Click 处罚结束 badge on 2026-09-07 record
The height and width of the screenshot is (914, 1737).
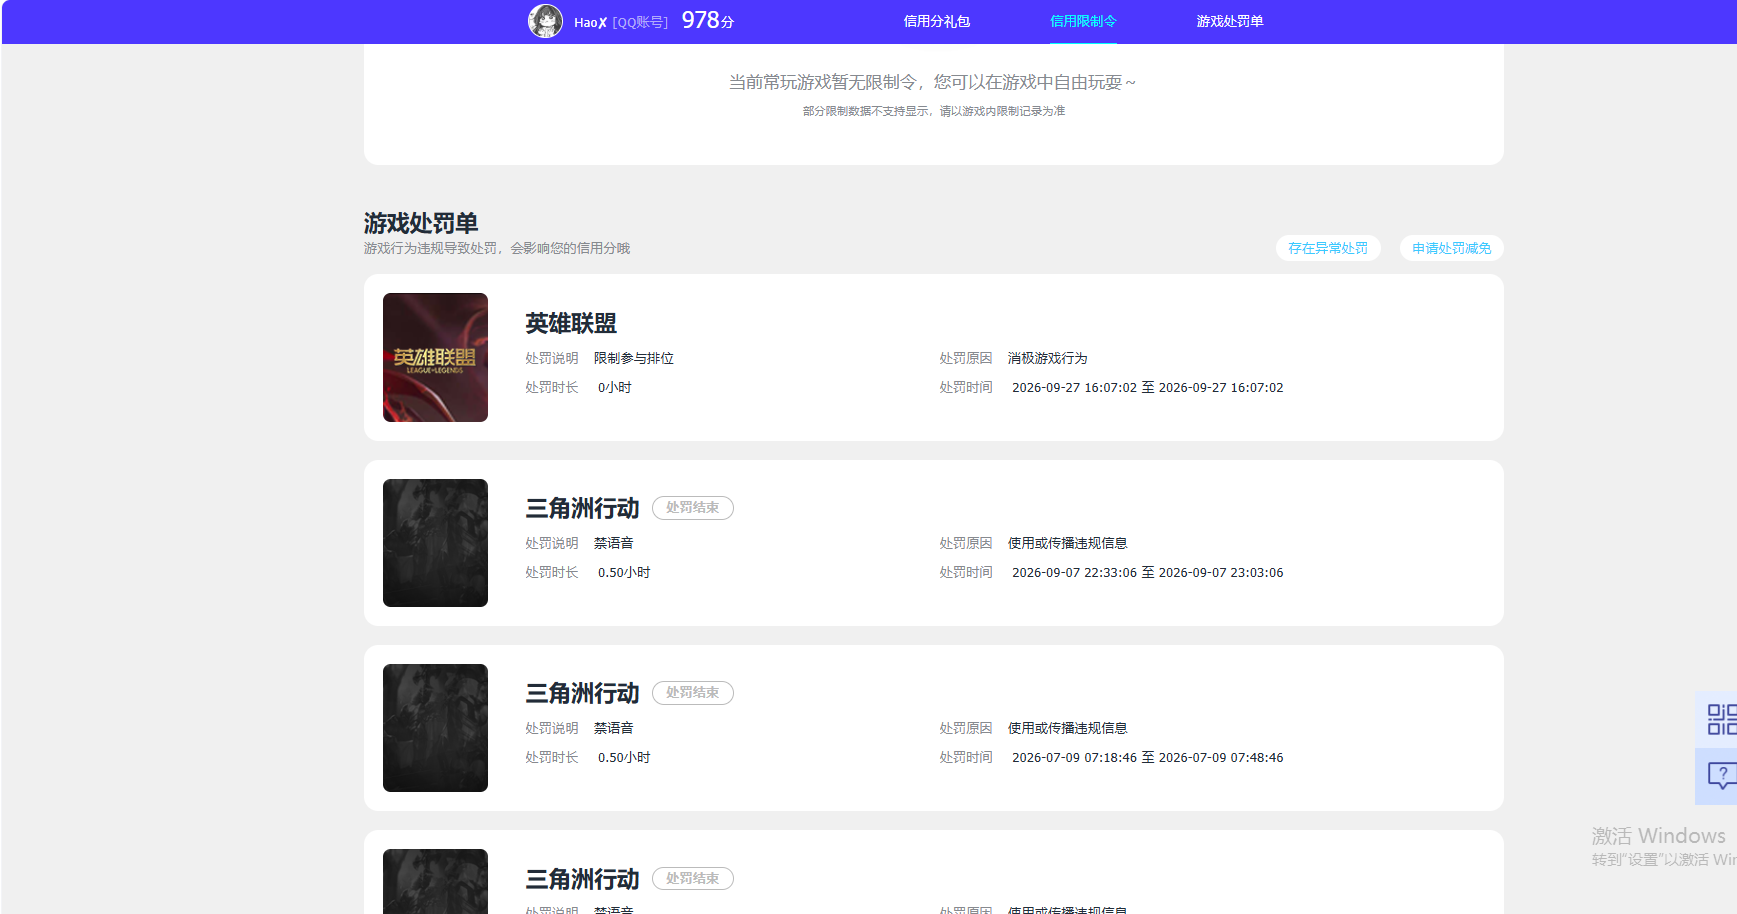[x=693, y=508]
